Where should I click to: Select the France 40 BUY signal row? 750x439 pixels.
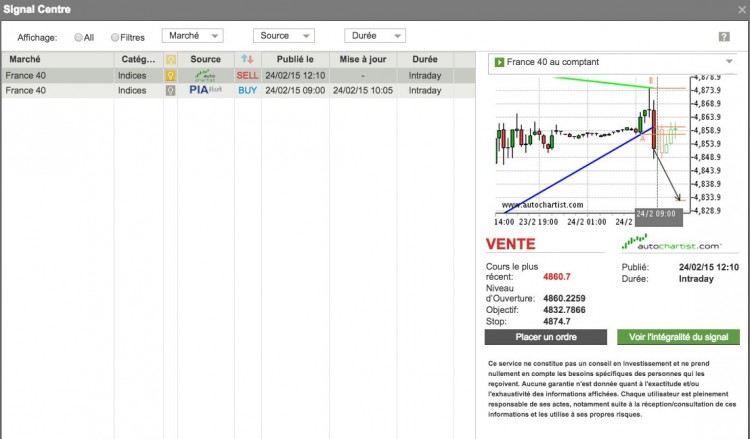coord(238,90)
